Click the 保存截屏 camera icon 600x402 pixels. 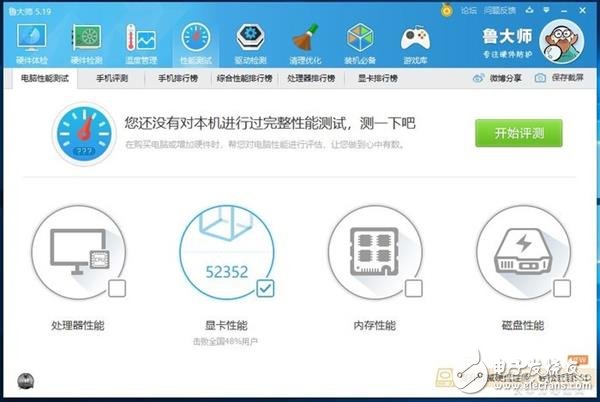tap(540, 78)
